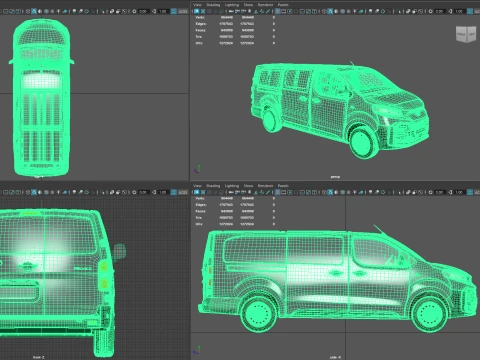Toggle Resolution Gate in side panel

(290, 192)
